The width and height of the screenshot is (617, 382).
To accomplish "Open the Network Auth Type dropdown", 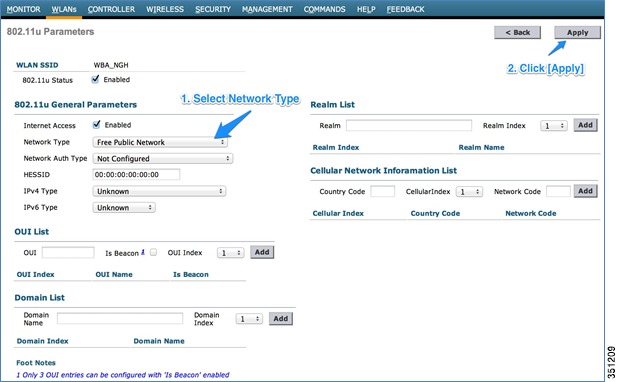I will click(163, 159).
